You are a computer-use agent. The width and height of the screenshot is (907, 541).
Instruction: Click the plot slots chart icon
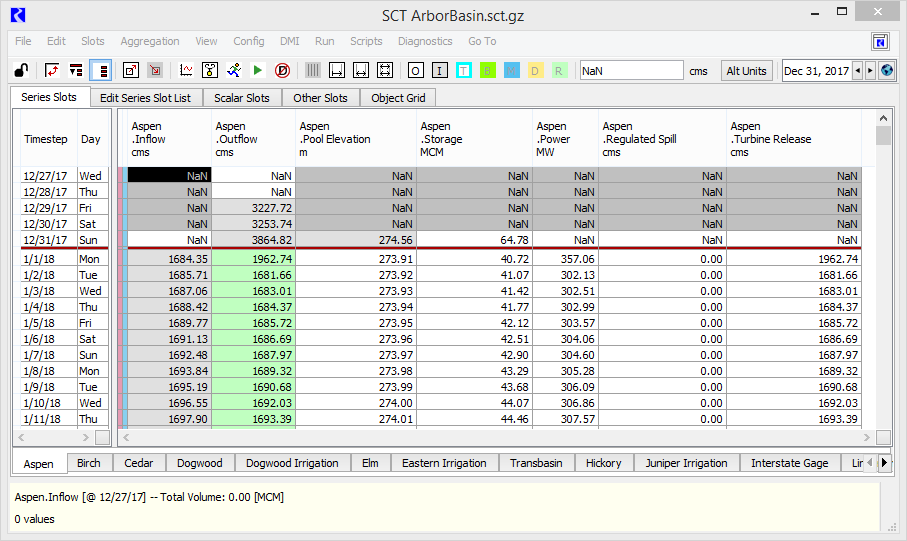tap(186, 70)
